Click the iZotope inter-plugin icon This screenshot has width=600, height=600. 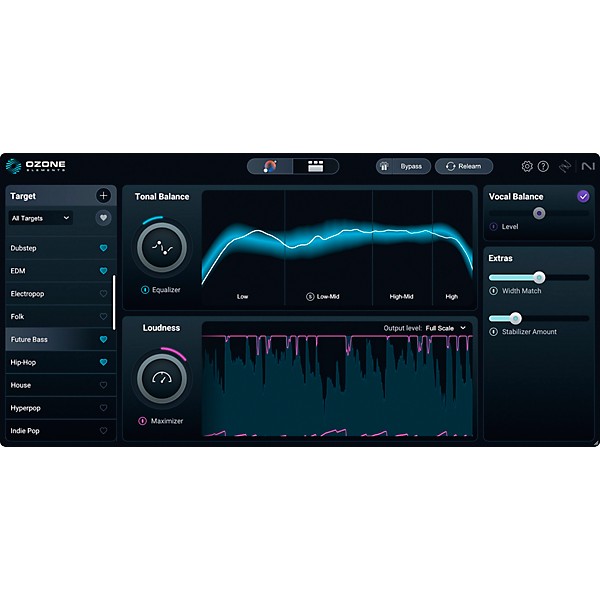(x=565, y=166)
